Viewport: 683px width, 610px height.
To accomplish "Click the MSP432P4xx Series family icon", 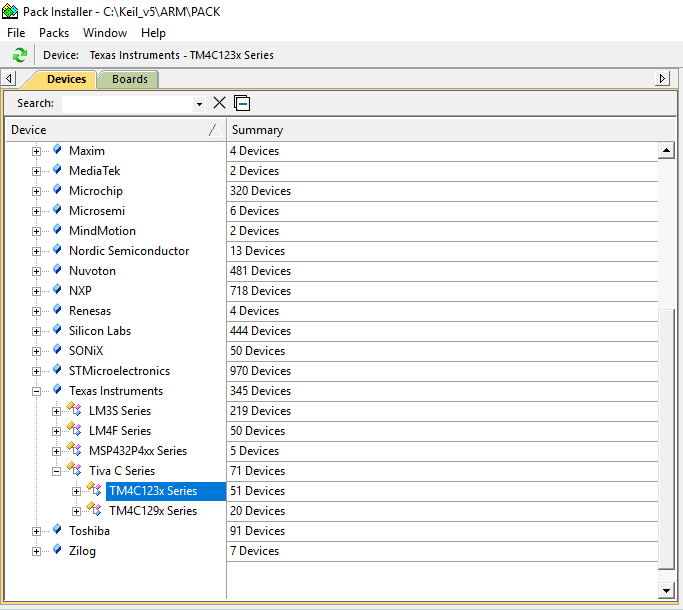I will click(x=74, y=450).
